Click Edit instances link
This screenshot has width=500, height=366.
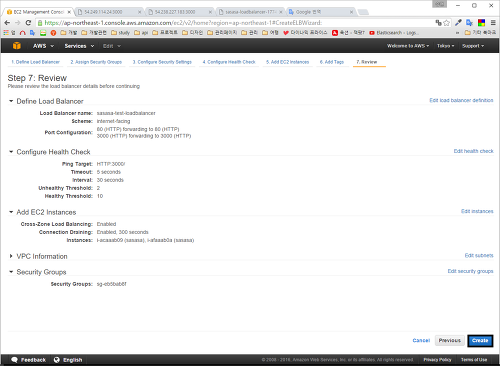(477, 211)
